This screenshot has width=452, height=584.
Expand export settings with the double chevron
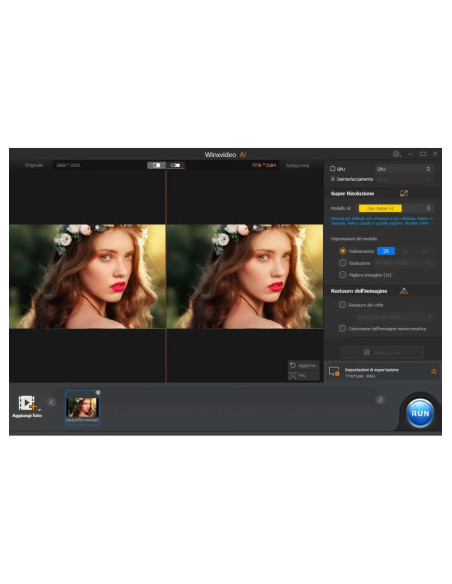pos(434,371)
